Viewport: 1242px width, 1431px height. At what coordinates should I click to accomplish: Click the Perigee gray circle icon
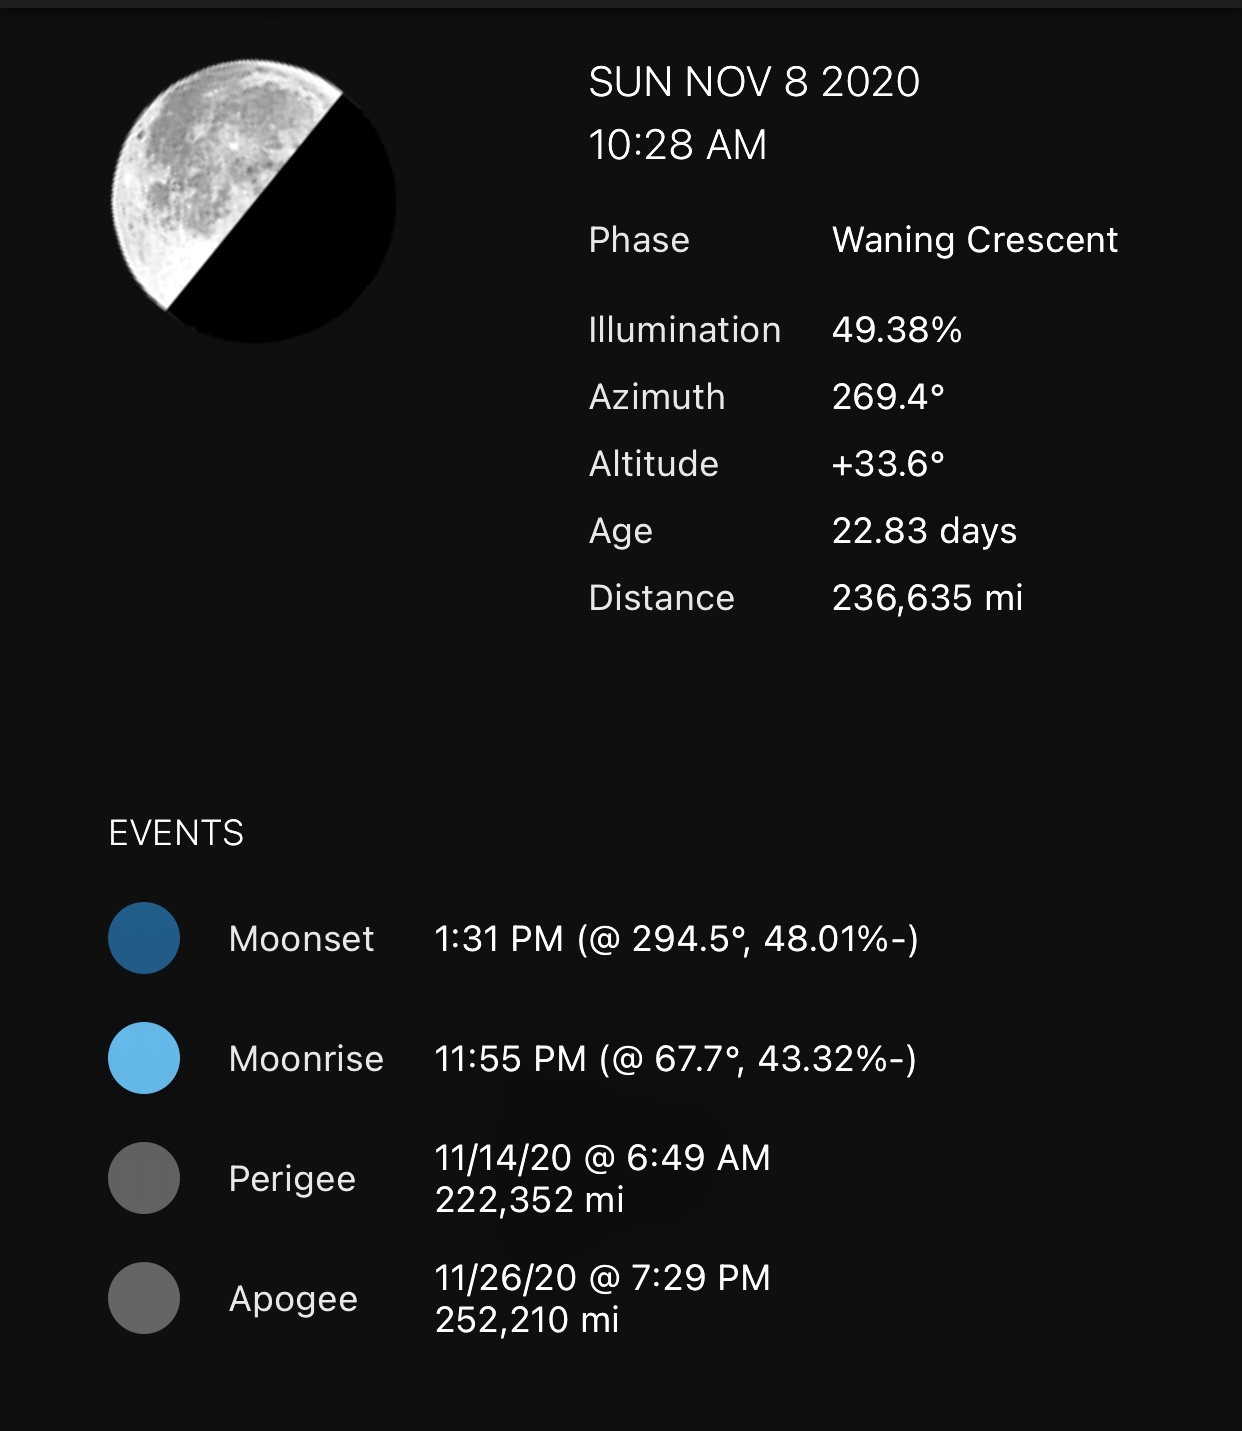[144, 1178]
